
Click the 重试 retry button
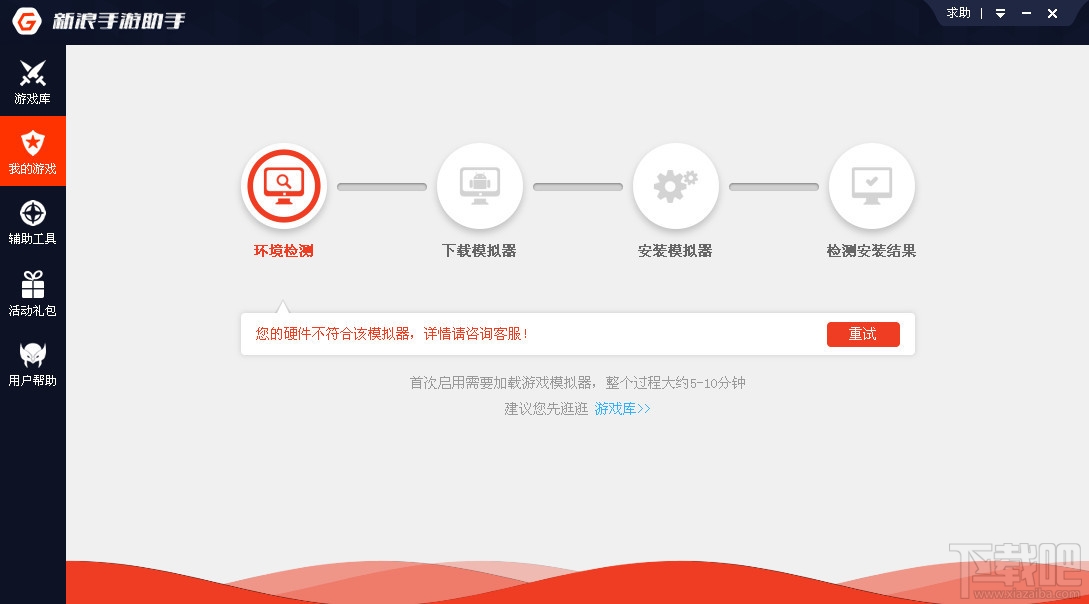click(863, 334)
